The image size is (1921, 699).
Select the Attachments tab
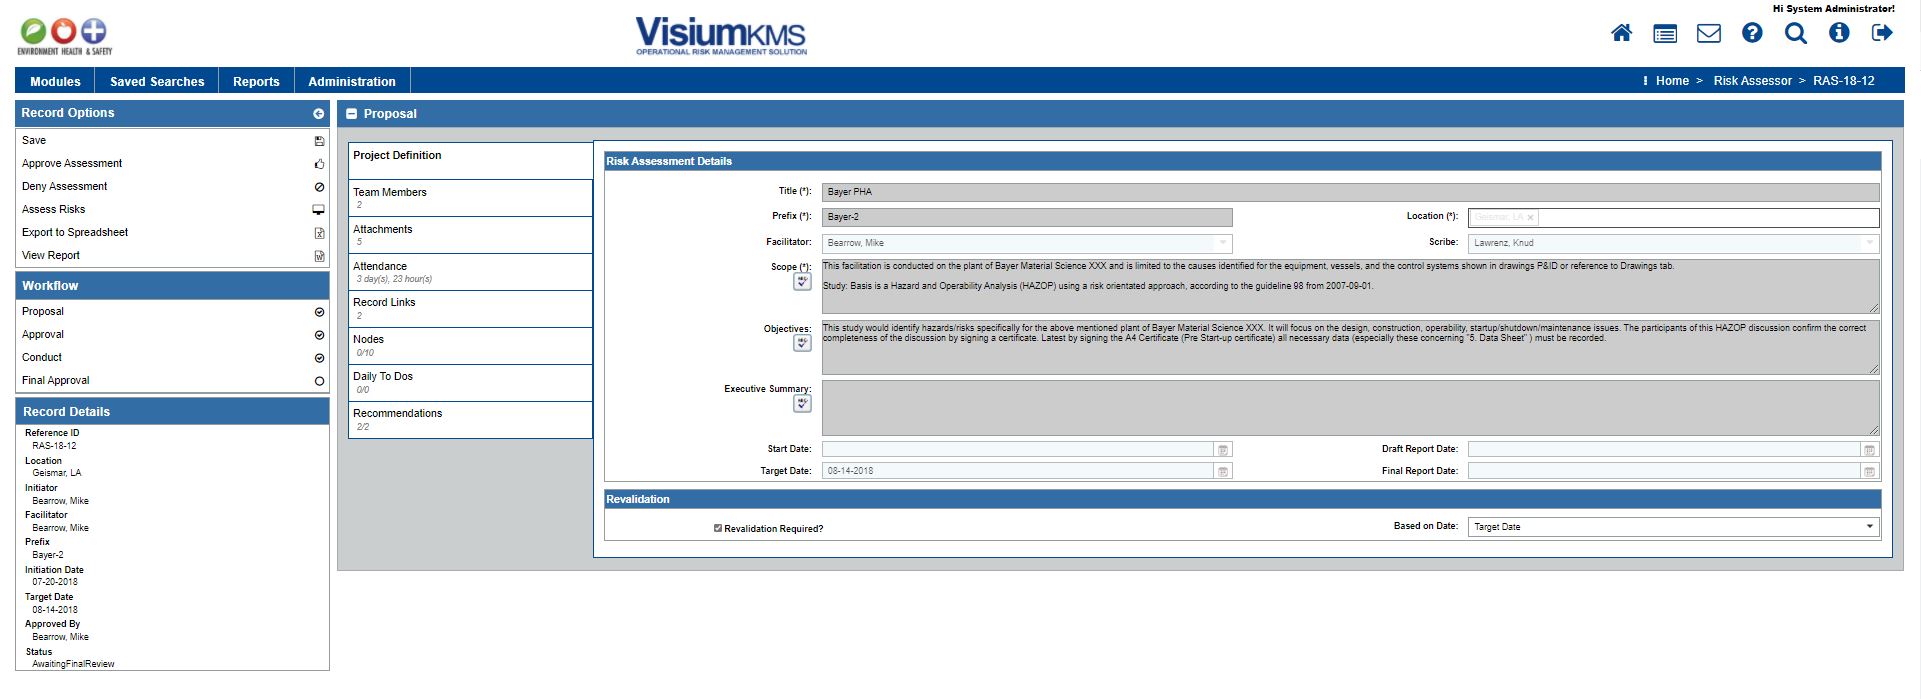coord(470,235)
